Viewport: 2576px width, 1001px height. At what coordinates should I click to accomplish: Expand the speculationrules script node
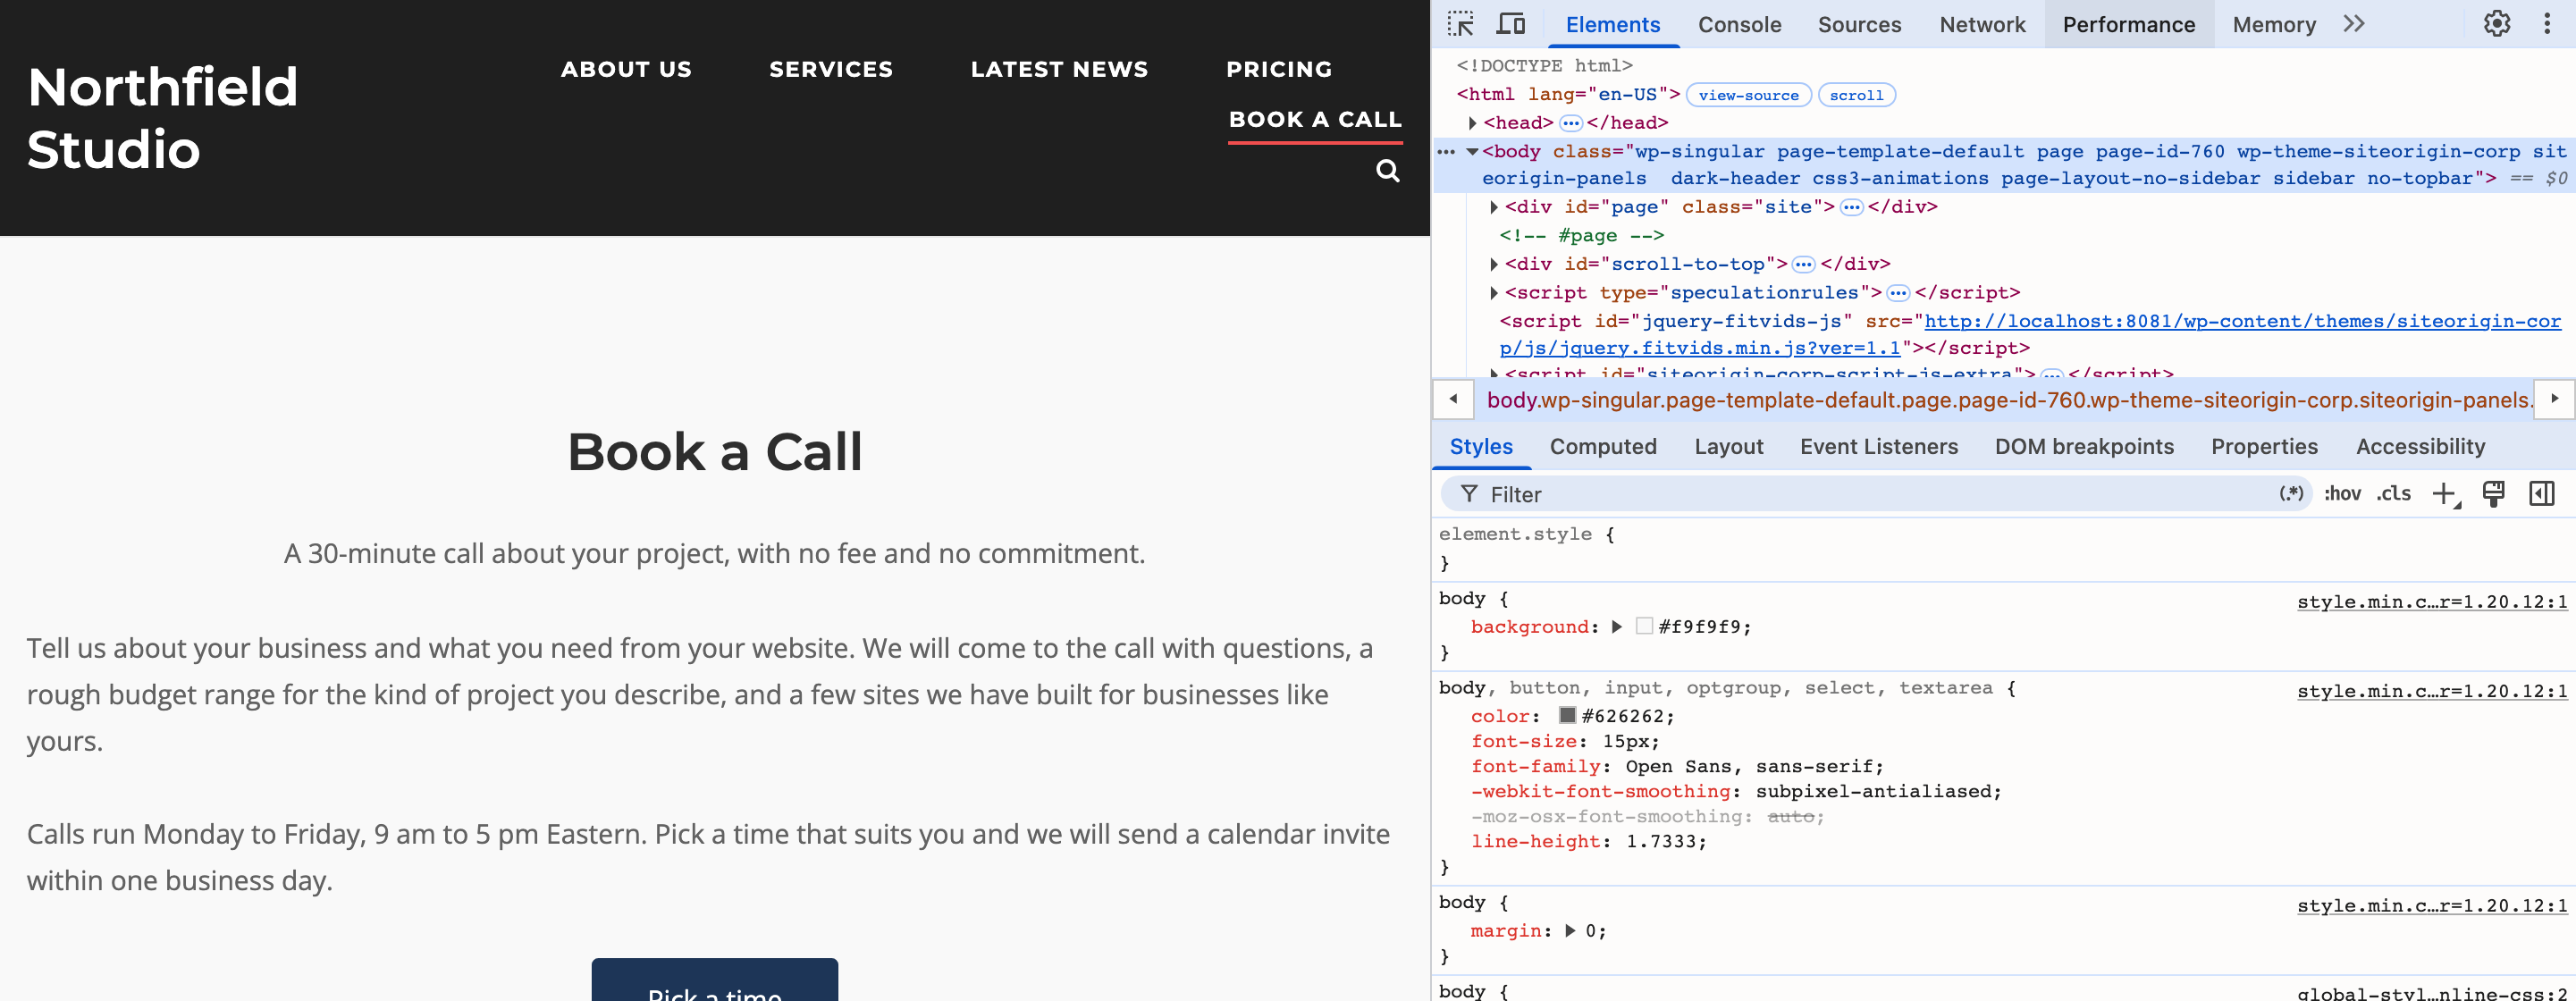coord(1494,293)
